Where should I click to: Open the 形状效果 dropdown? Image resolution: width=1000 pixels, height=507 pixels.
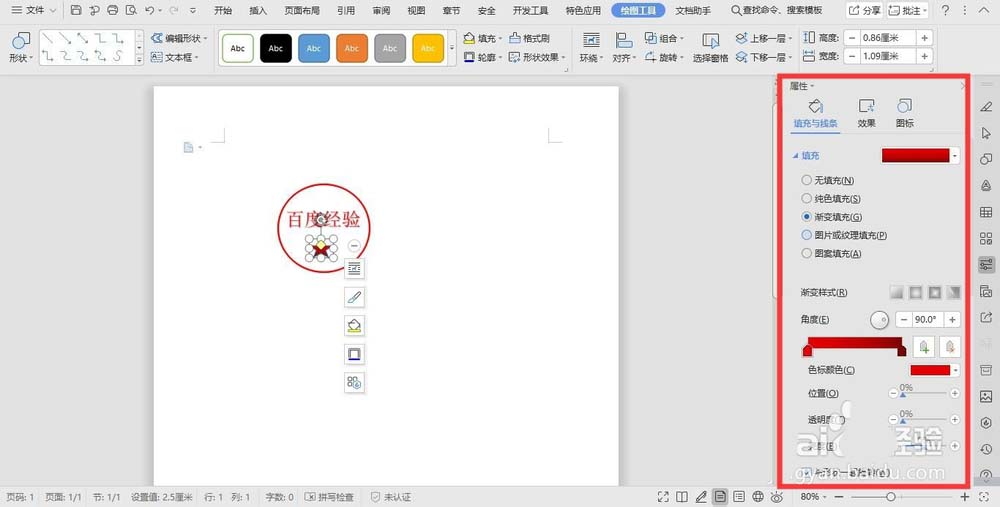[536, 57]
